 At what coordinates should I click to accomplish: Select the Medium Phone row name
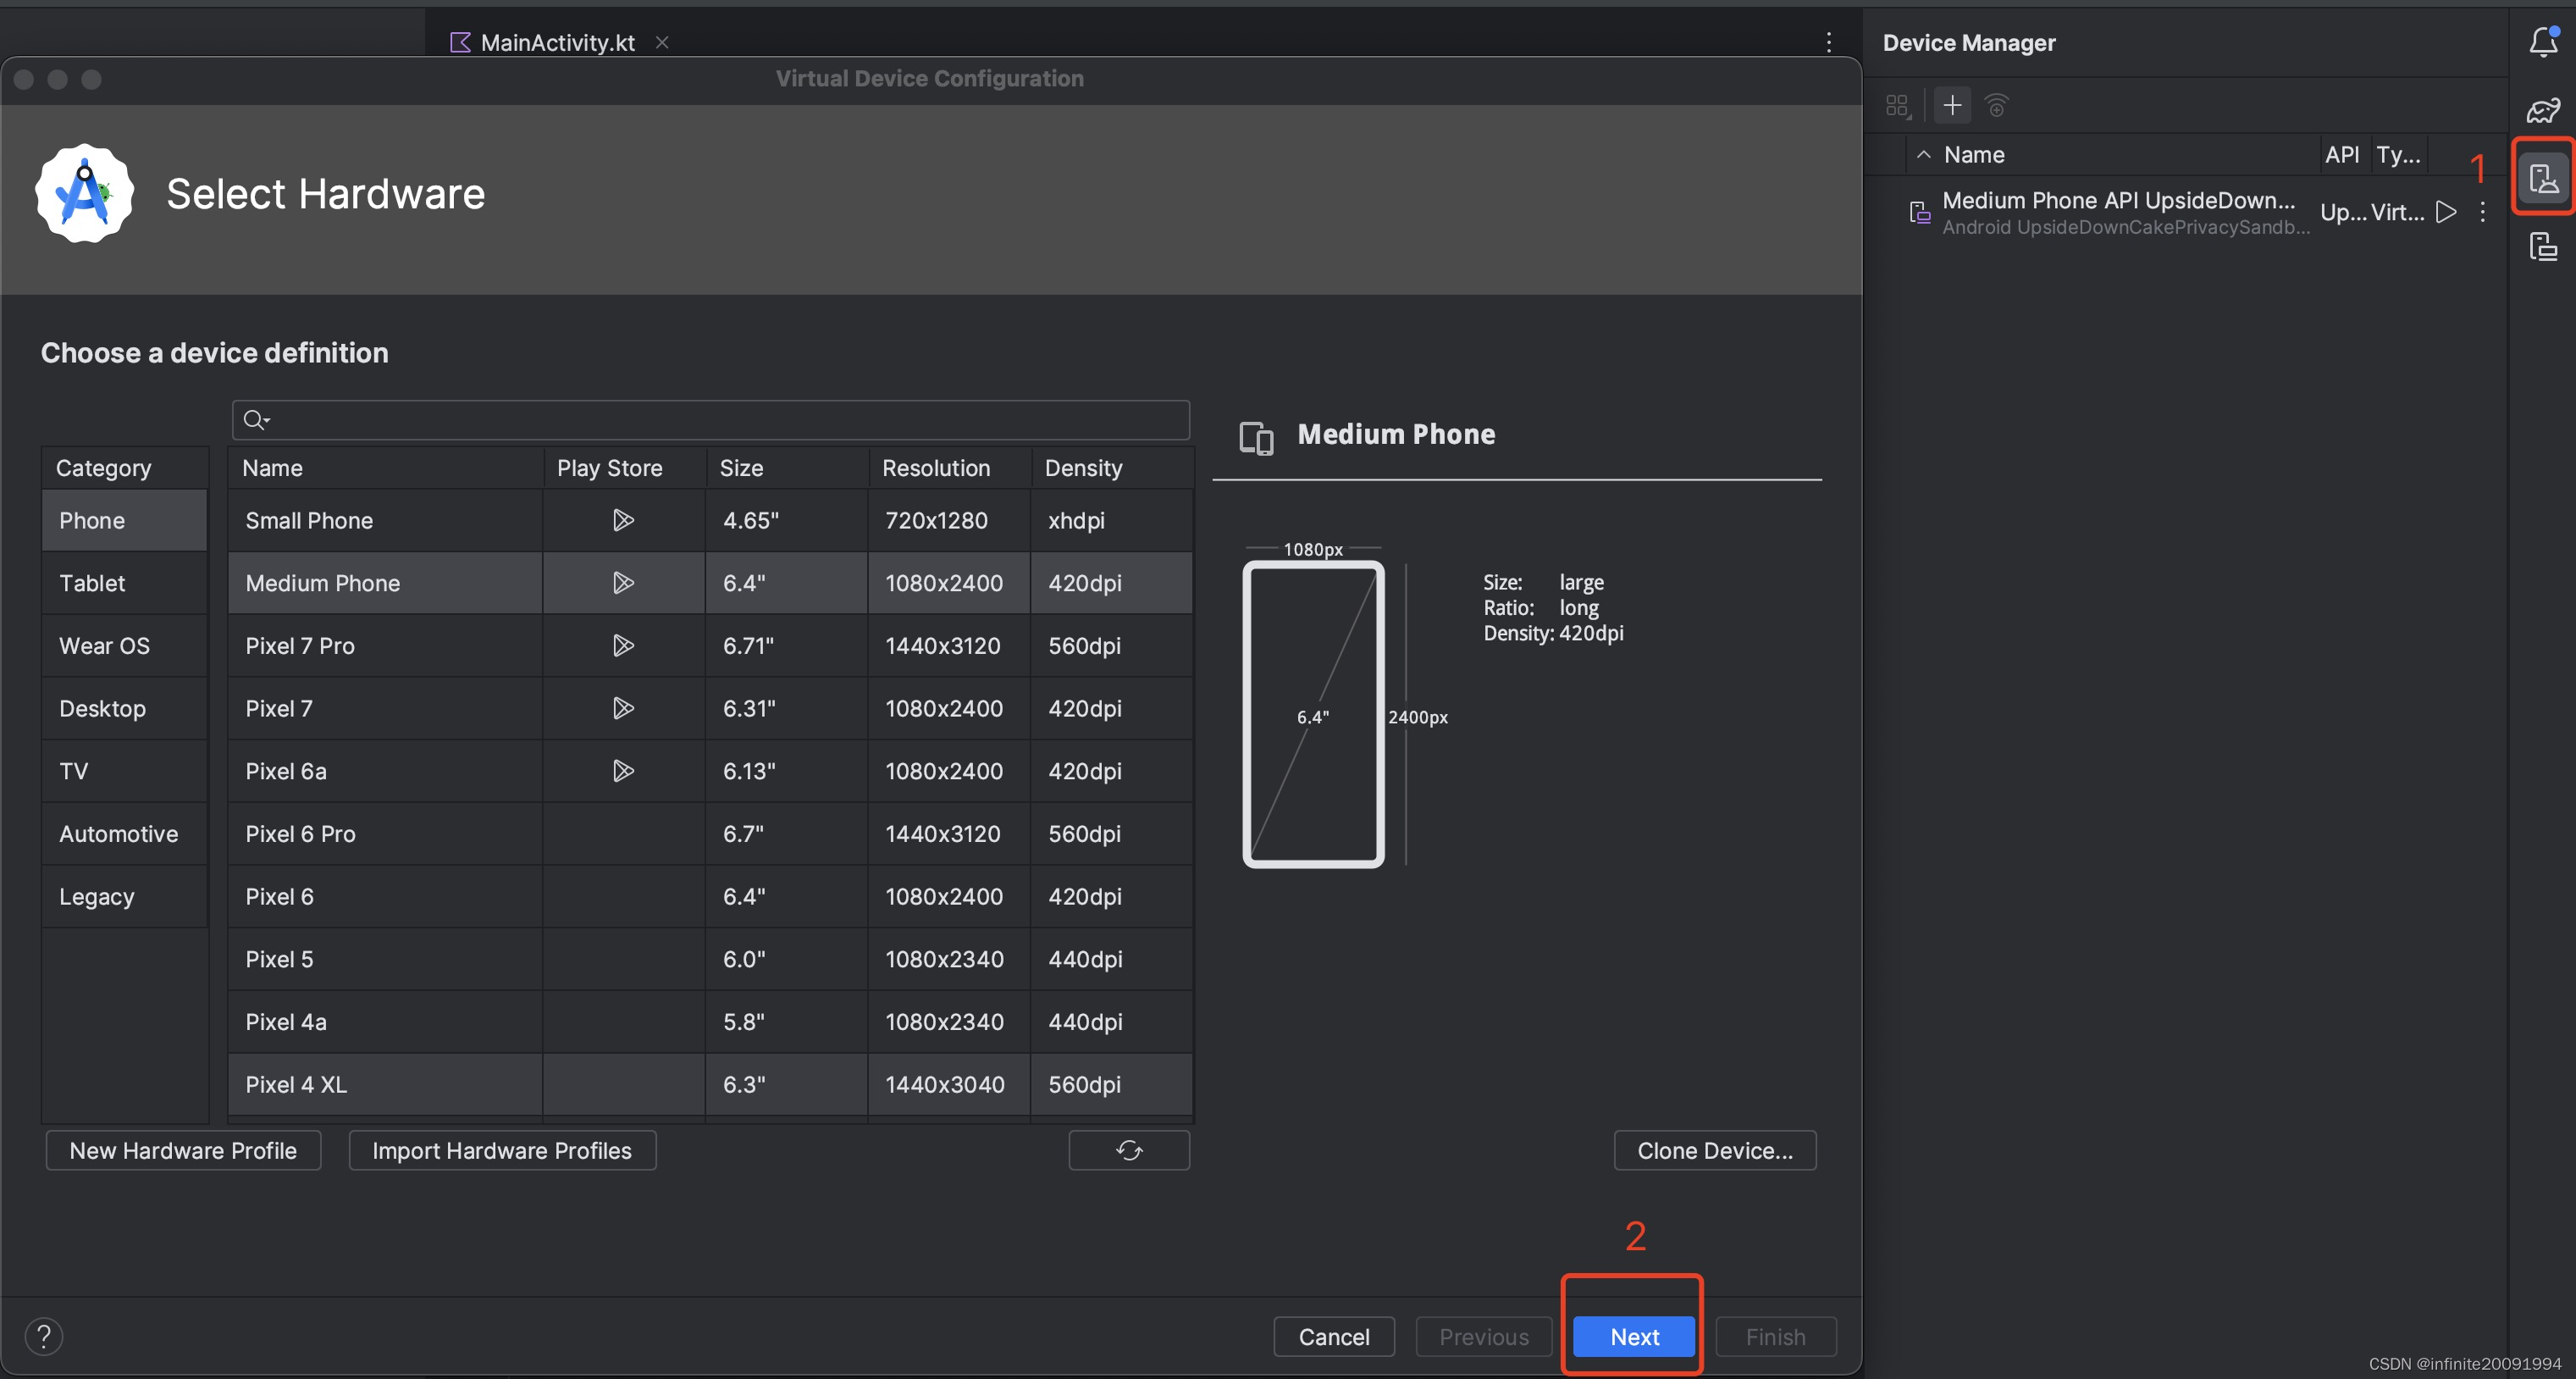click(322, 583)
